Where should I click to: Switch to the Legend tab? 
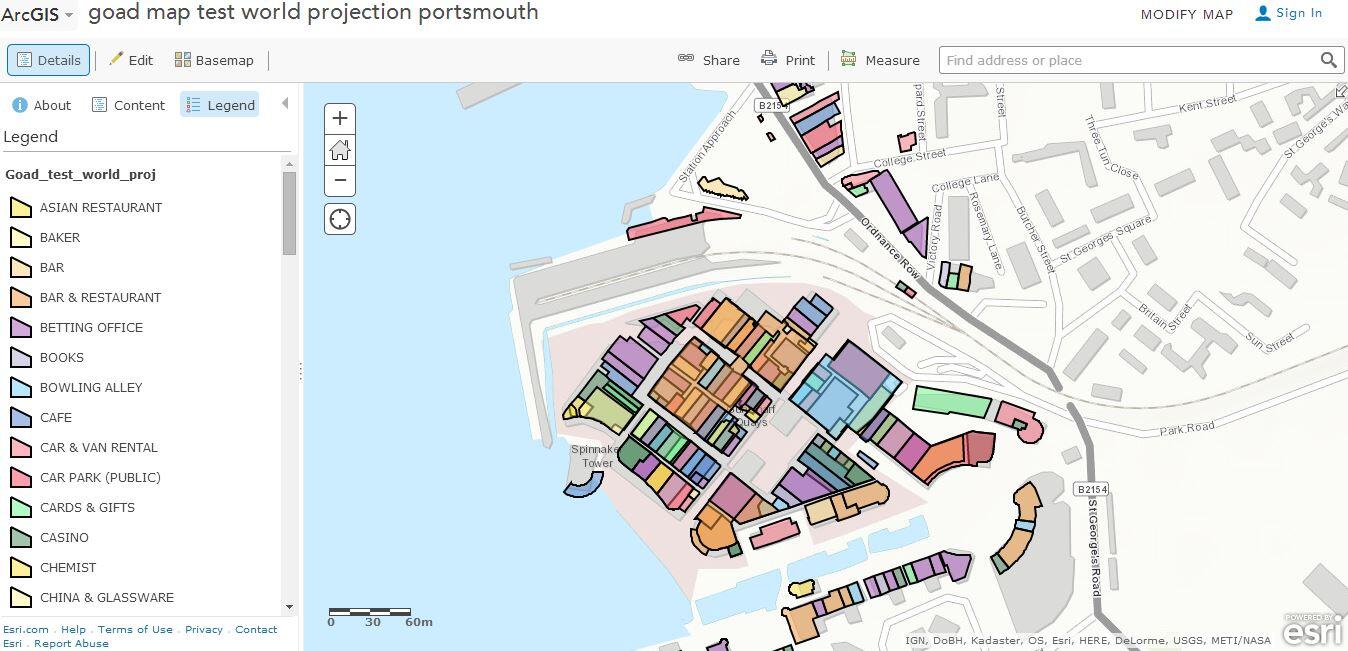pos(220,105)
